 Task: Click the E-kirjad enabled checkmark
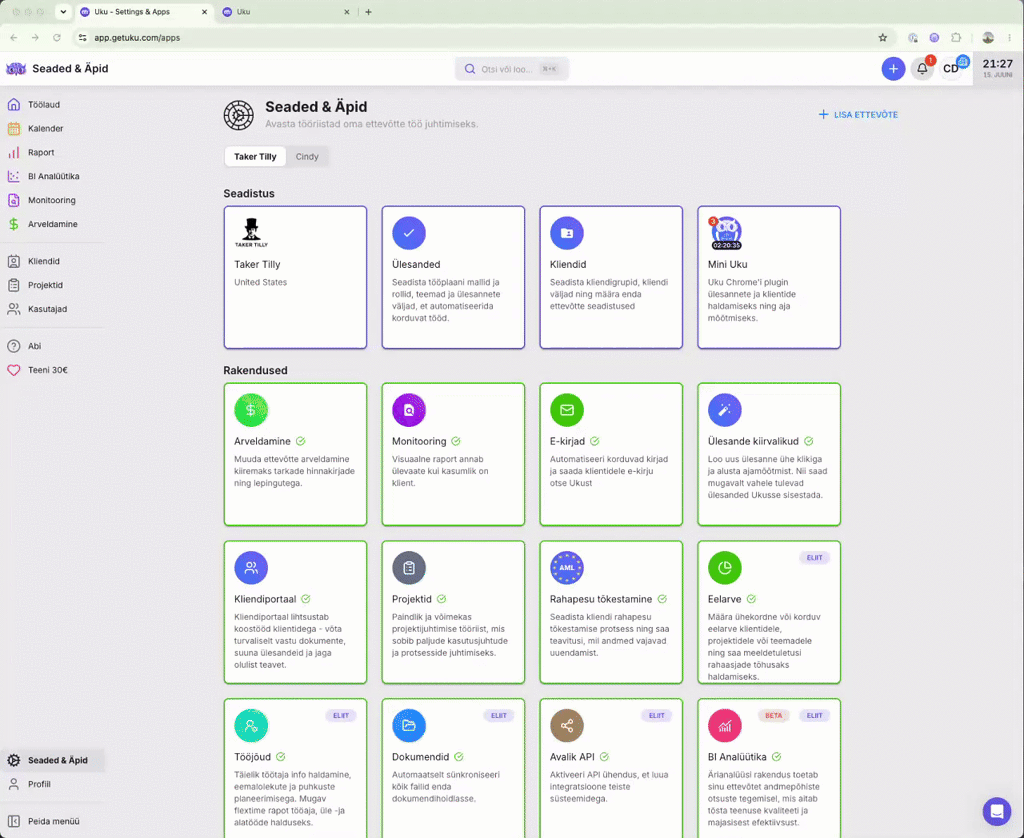click(594, 442)
